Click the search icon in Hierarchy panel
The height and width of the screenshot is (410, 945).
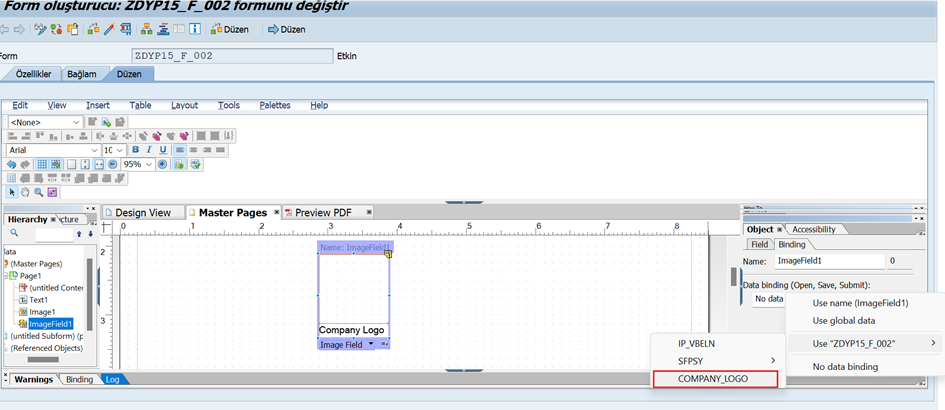[x=14, y=233]
